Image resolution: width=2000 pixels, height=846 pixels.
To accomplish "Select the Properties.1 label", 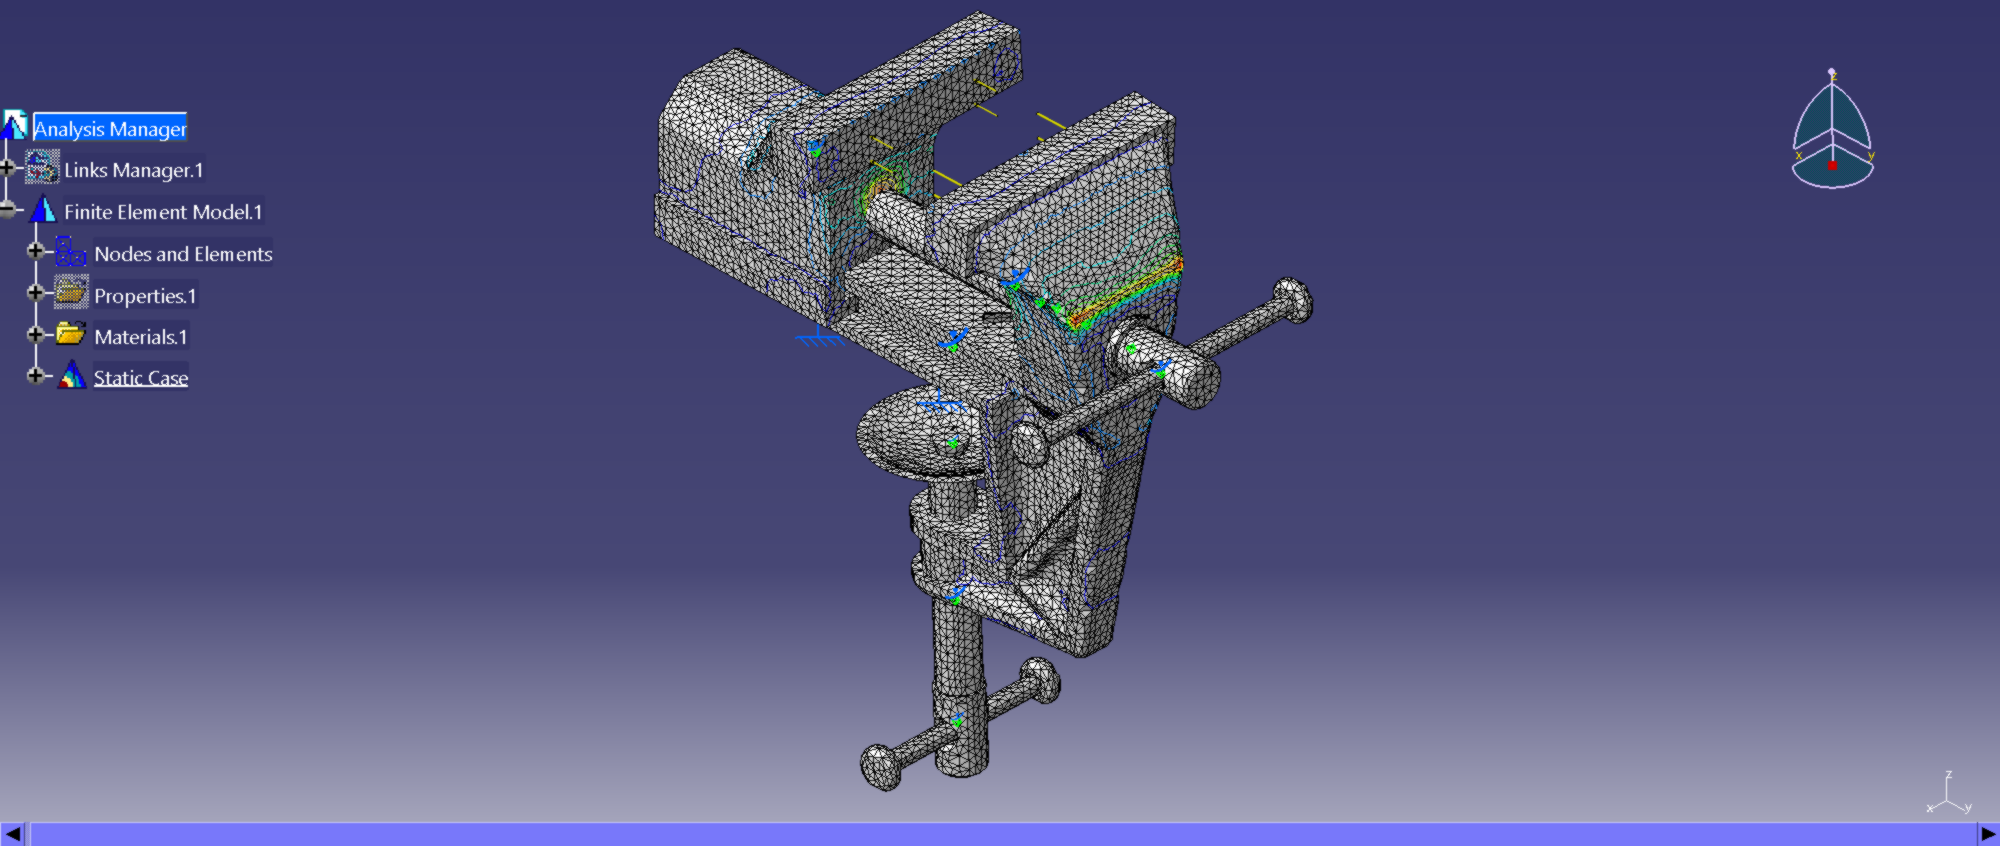I will (x=145, y=296).
